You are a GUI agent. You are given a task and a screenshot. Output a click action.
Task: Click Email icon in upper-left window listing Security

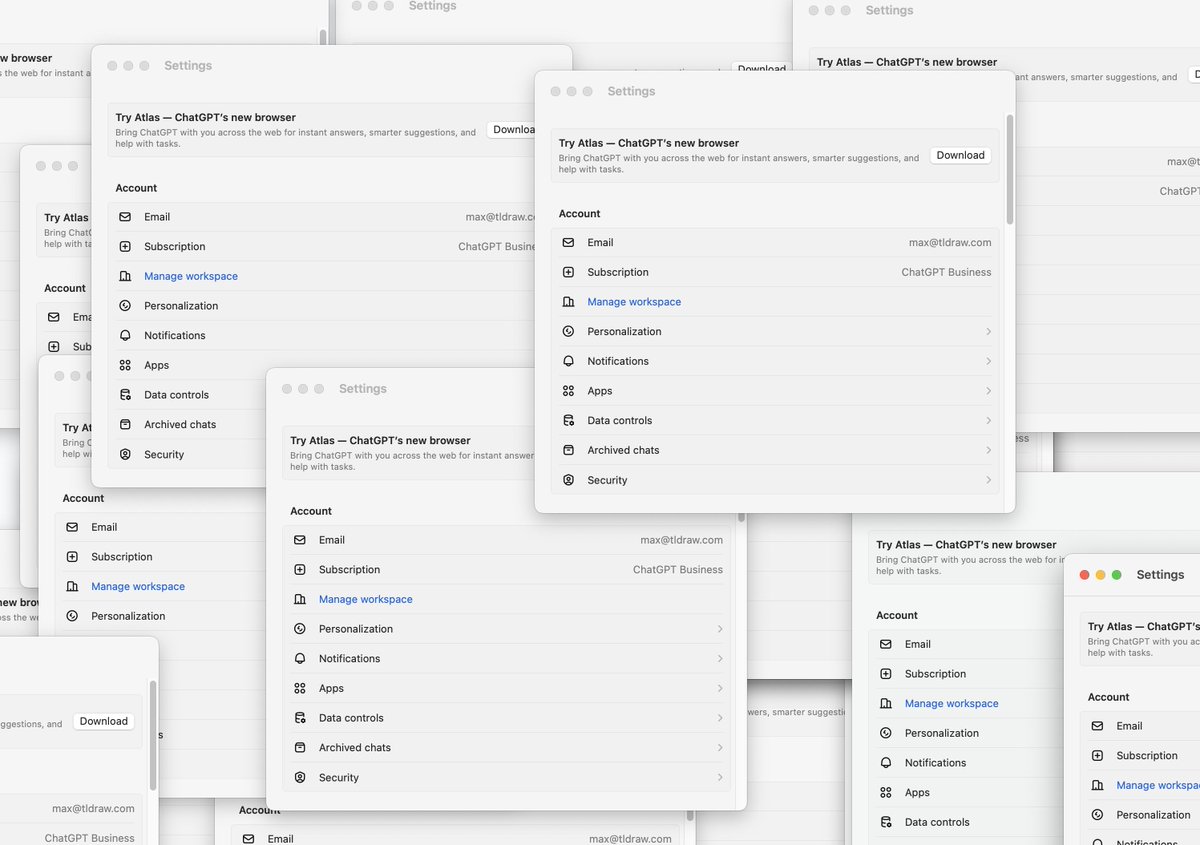coord(125,217)
